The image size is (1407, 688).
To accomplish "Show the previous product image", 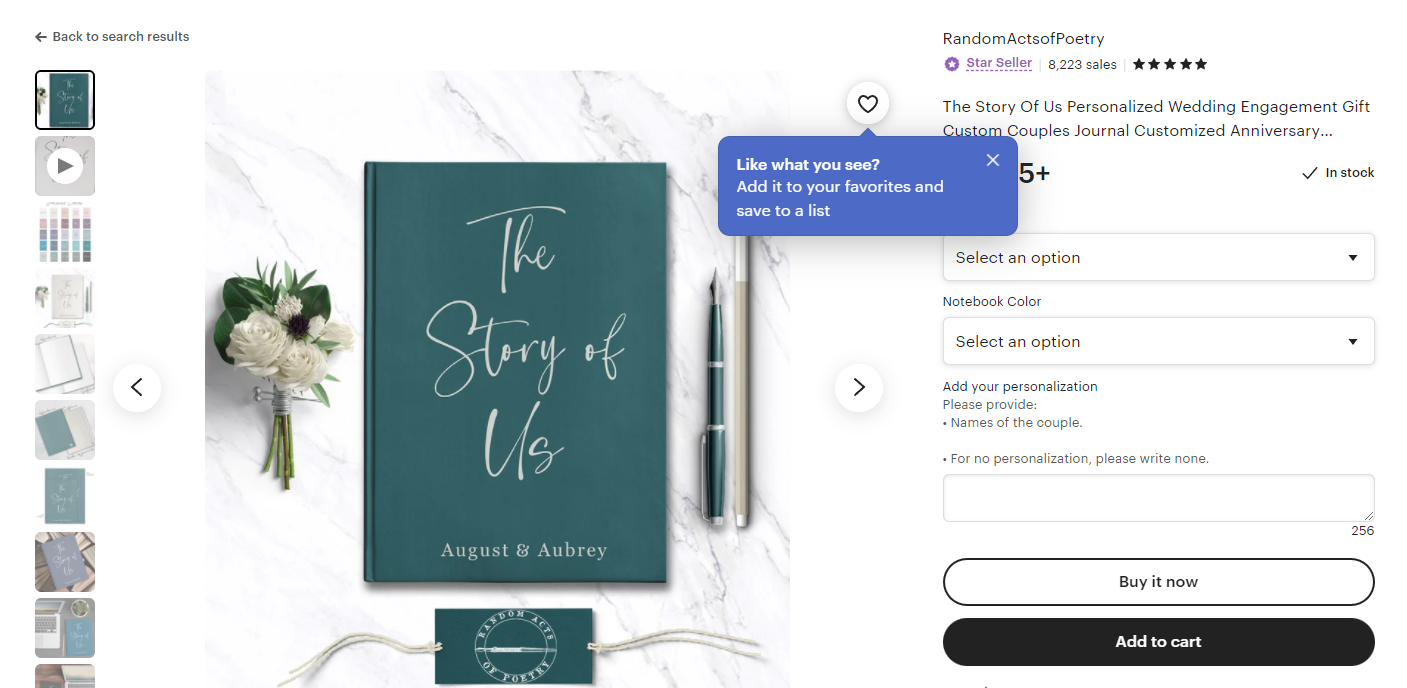I will coord(137,387).
